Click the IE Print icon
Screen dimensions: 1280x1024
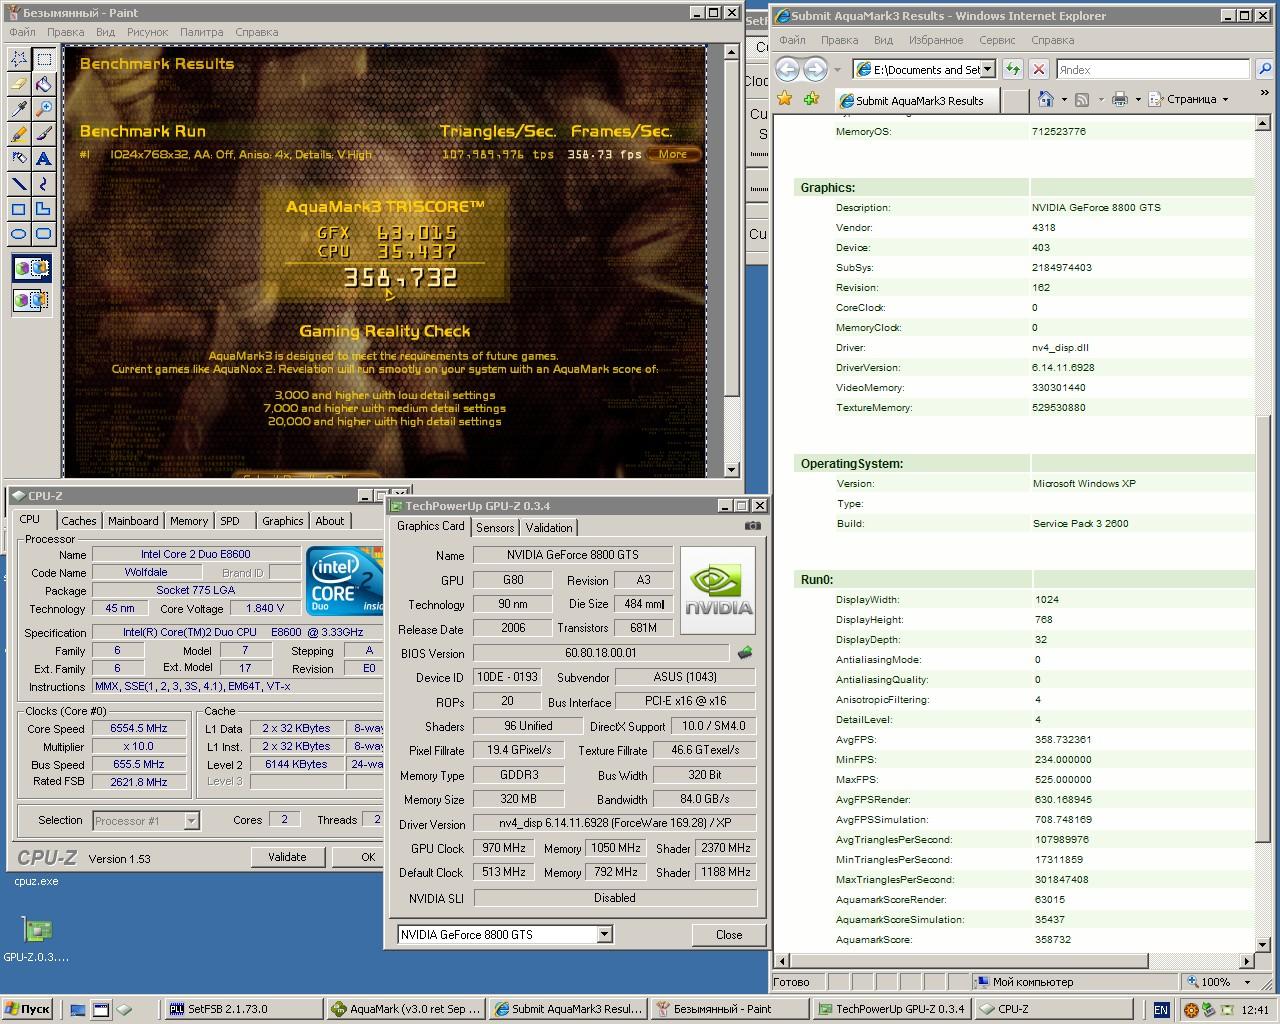1120,99
